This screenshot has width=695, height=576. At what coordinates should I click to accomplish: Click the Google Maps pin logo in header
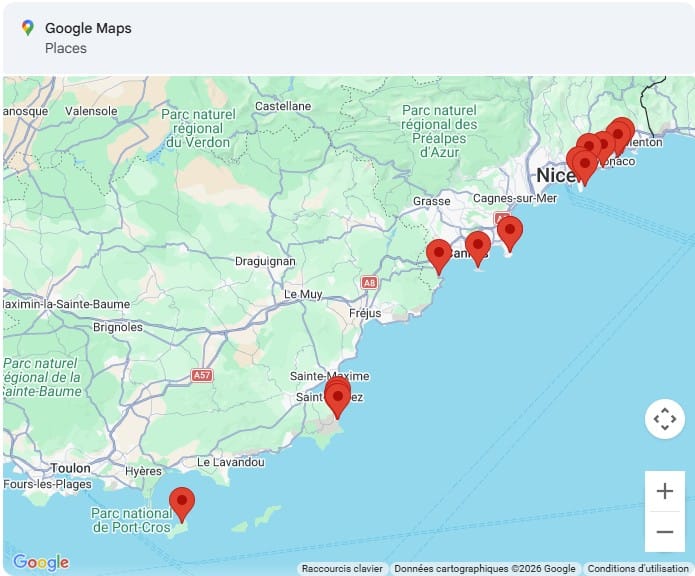27,28
